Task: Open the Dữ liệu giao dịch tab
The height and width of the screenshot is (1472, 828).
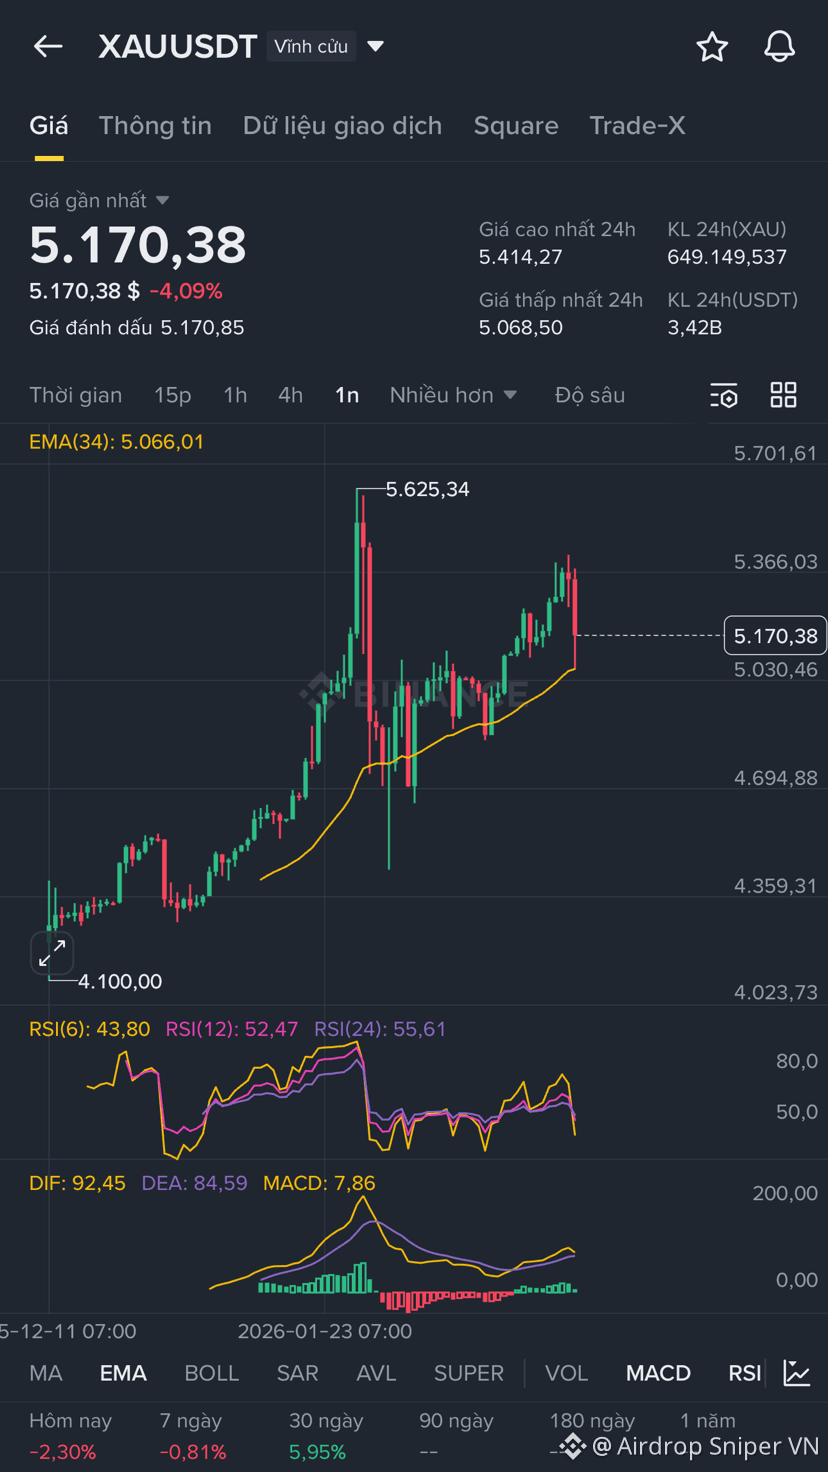Action: tap(342, 126)
